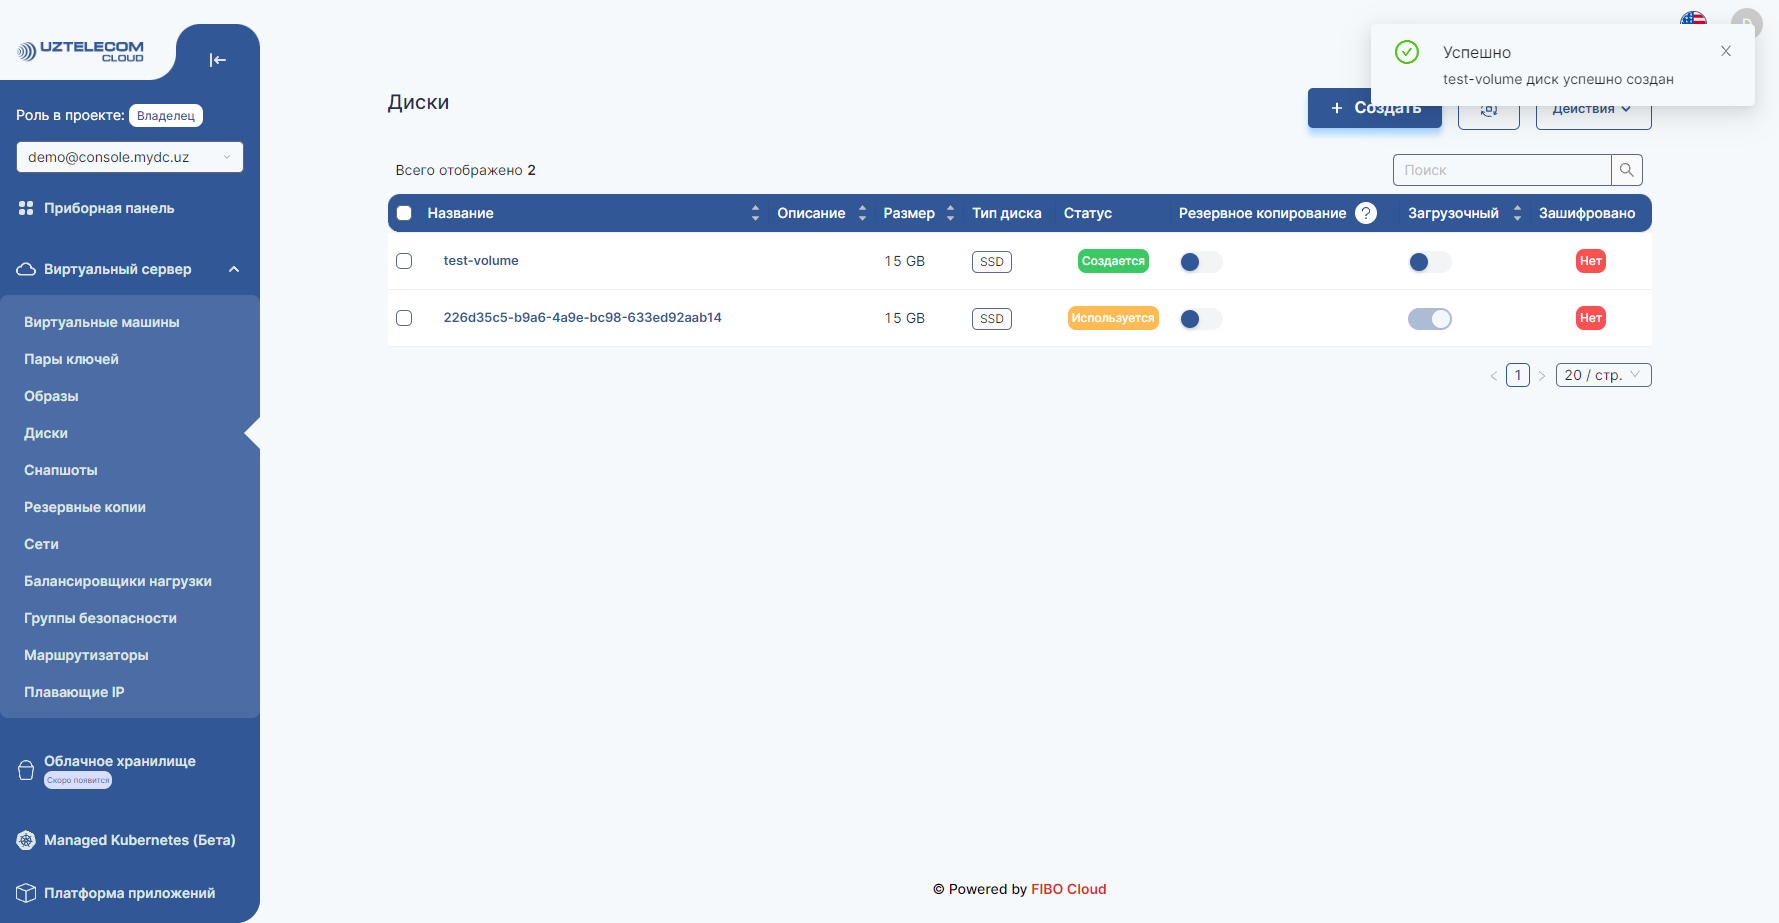Click the Поиск search input field

(x=1501, y=170)
